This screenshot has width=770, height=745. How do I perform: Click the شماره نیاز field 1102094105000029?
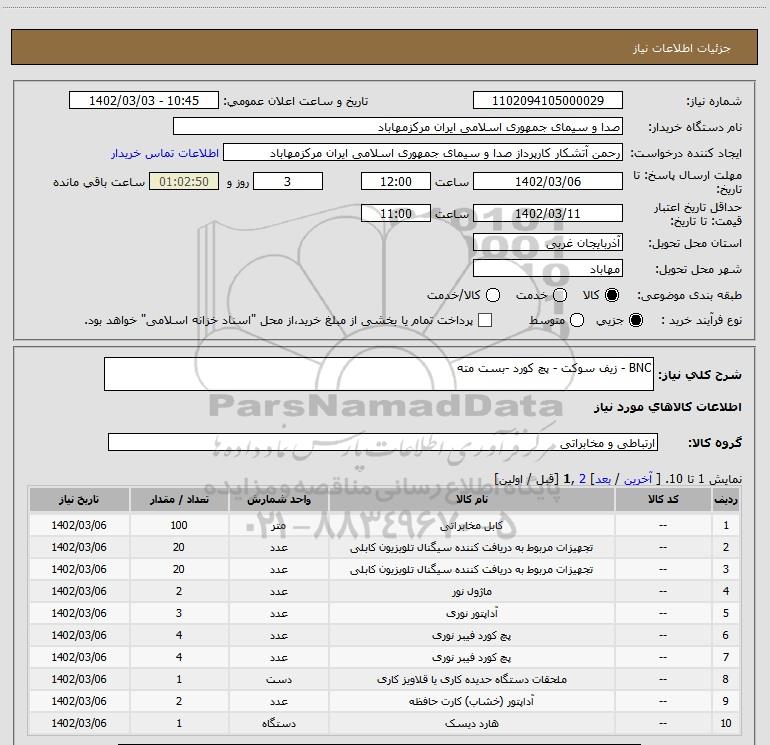548,101
